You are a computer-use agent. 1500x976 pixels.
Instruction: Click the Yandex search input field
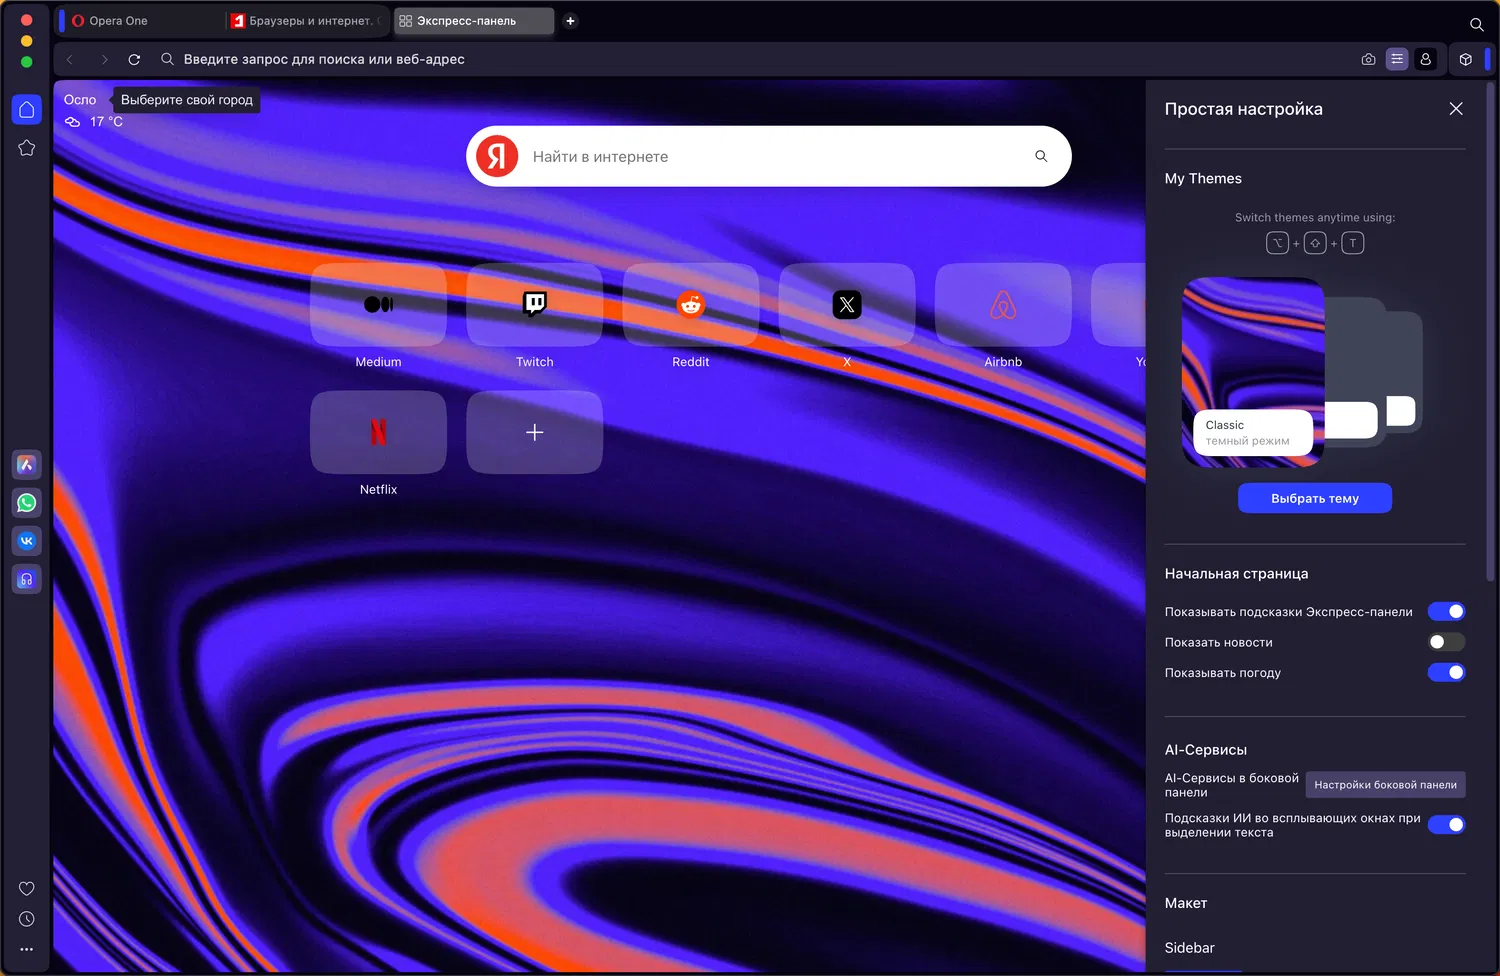tap(770, 157)
